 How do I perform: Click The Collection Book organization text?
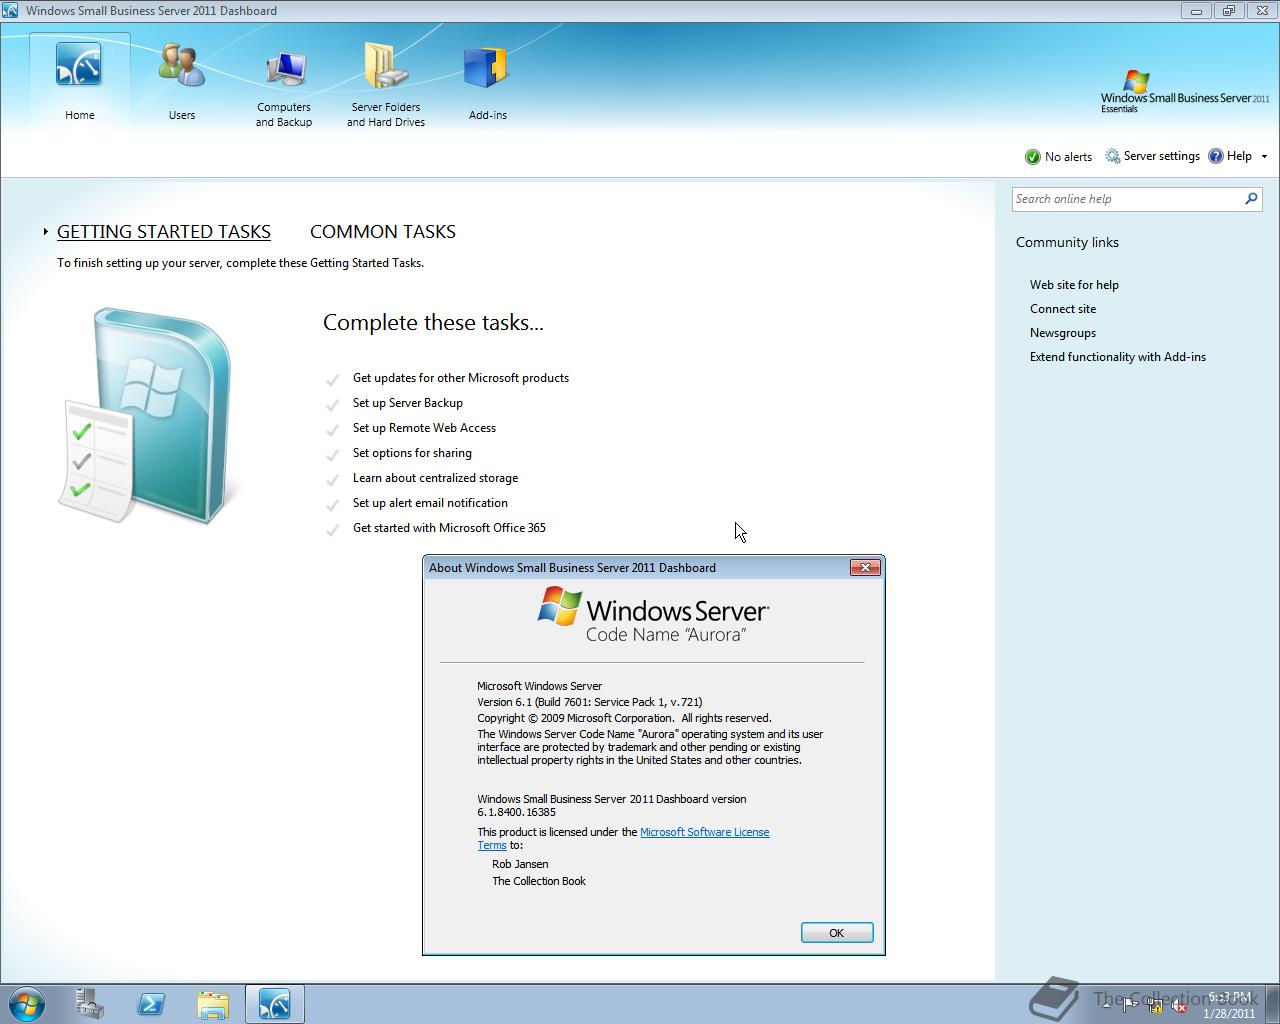click(539, 881)
